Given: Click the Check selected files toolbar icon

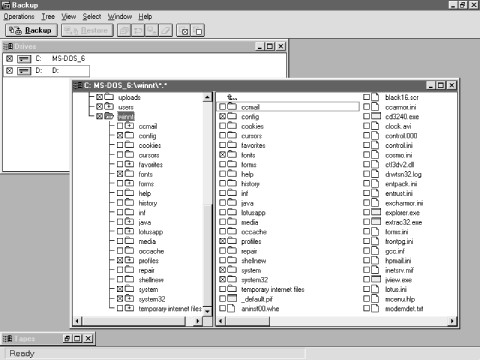Looking at the screenshot, I should point(183,31).
